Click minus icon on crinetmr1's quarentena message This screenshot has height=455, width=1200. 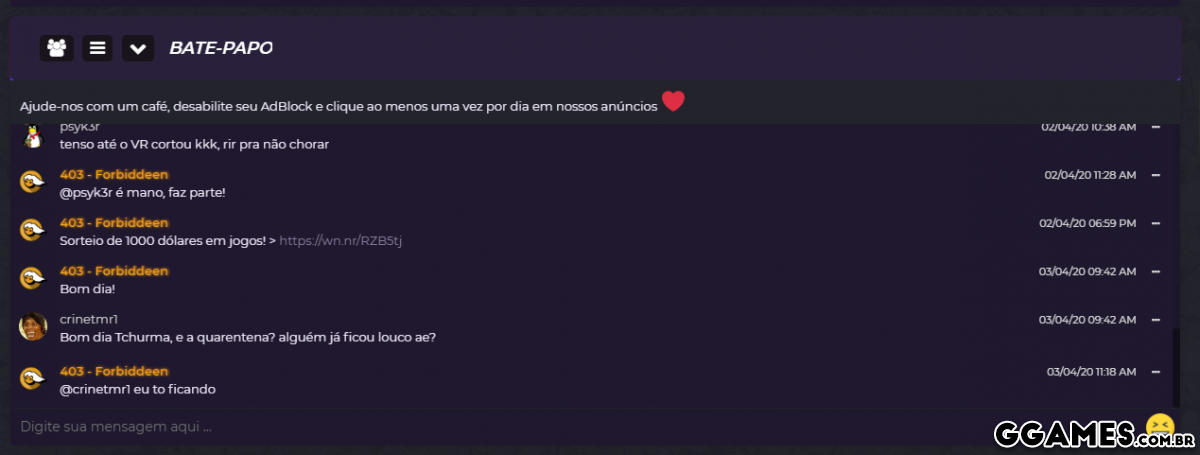(x=1155, y=319)
